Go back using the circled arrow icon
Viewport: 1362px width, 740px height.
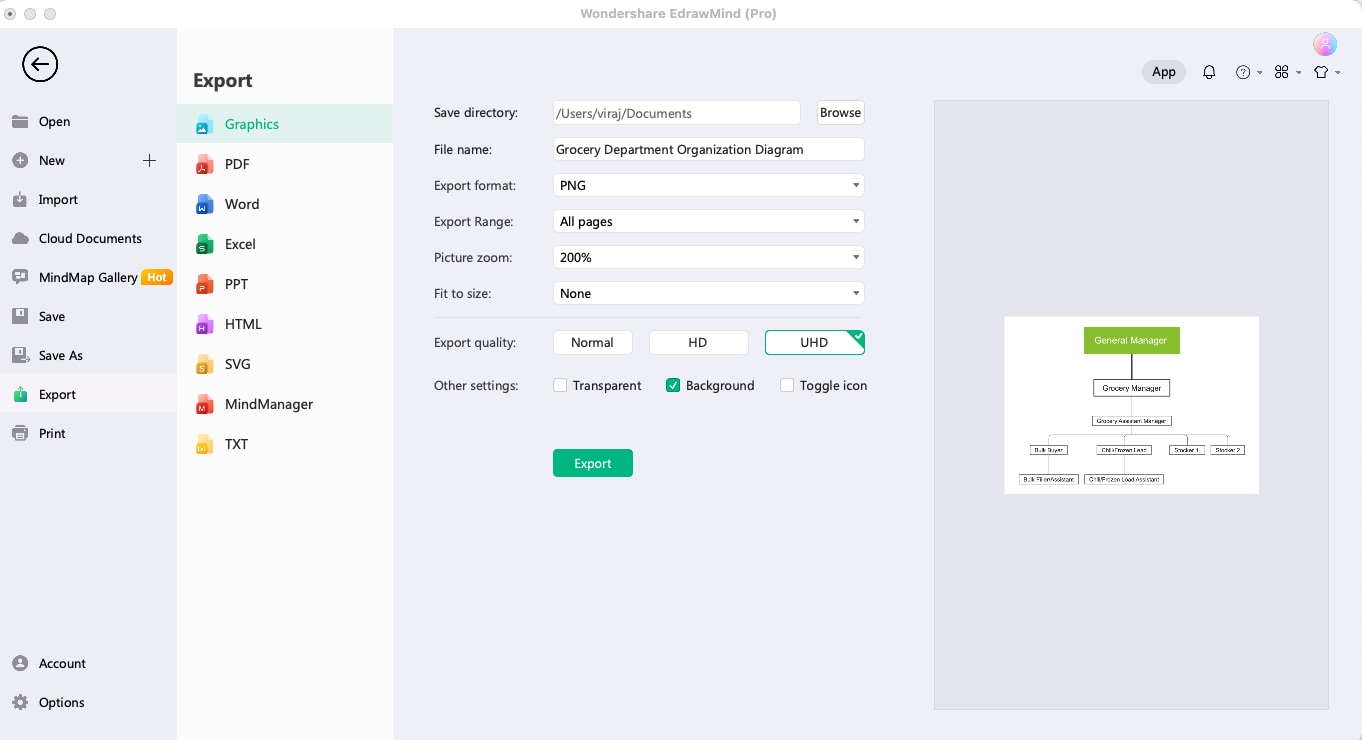(40, 65)
